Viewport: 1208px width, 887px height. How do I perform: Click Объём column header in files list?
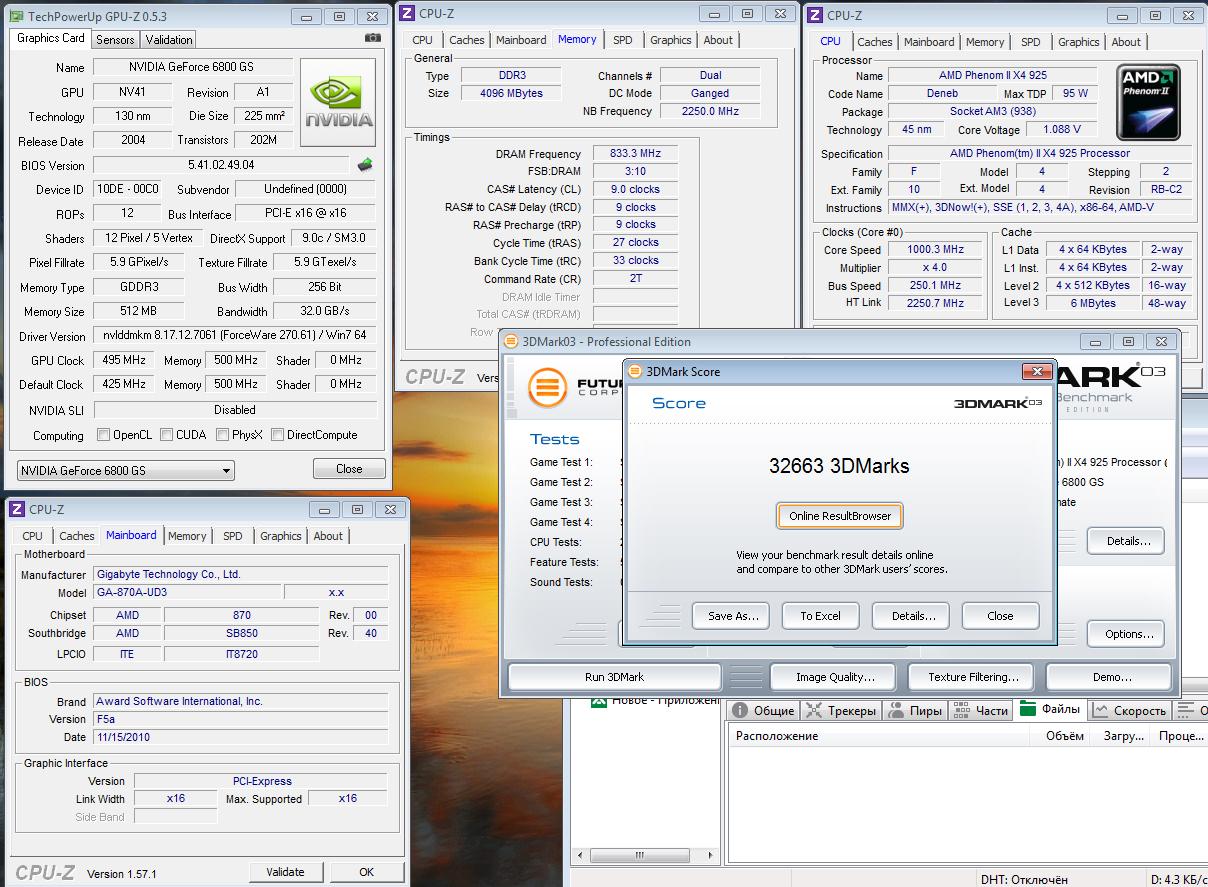click(1062, 736)
